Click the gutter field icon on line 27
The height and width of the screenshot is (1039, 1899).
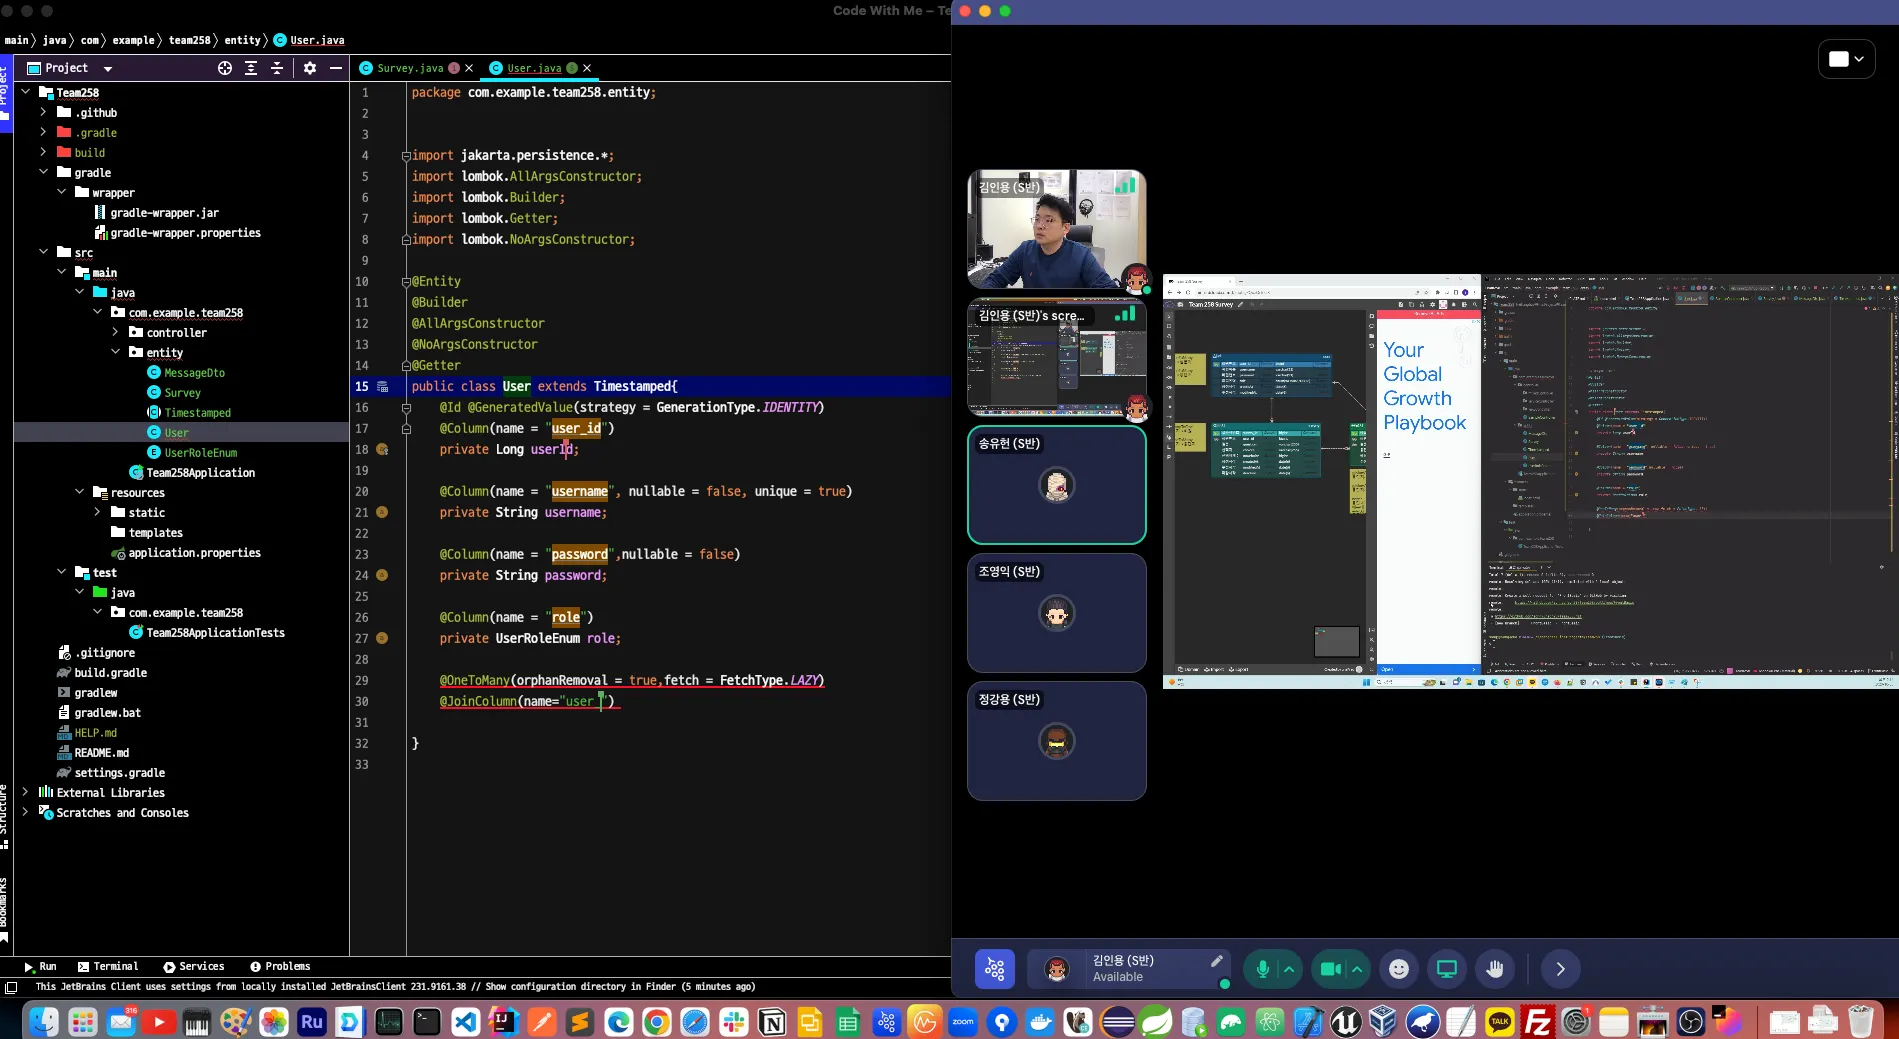coord(382,638)
